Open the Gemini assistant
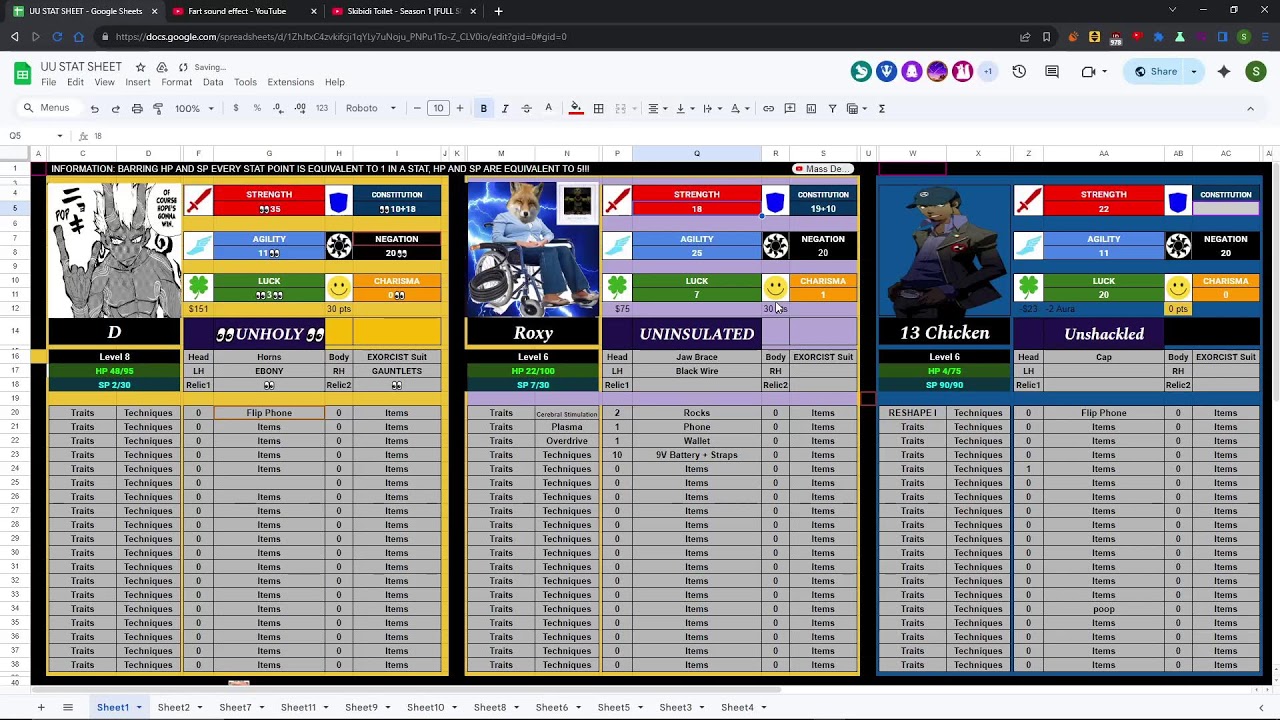Image resolution: width=1280 pixels, height=720 pixels. click(1224, 71)
